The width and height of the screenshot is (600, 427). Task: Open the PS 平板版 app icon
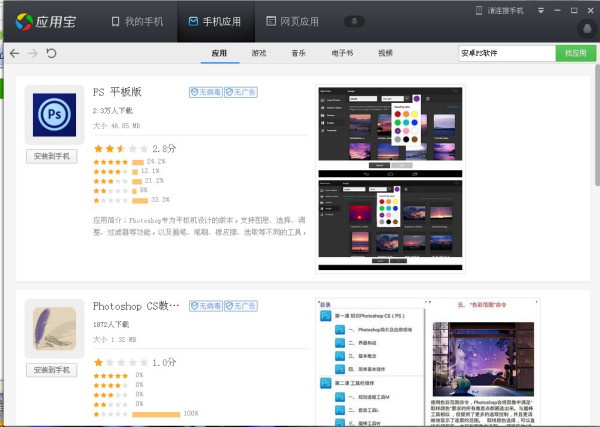(54, 115)
